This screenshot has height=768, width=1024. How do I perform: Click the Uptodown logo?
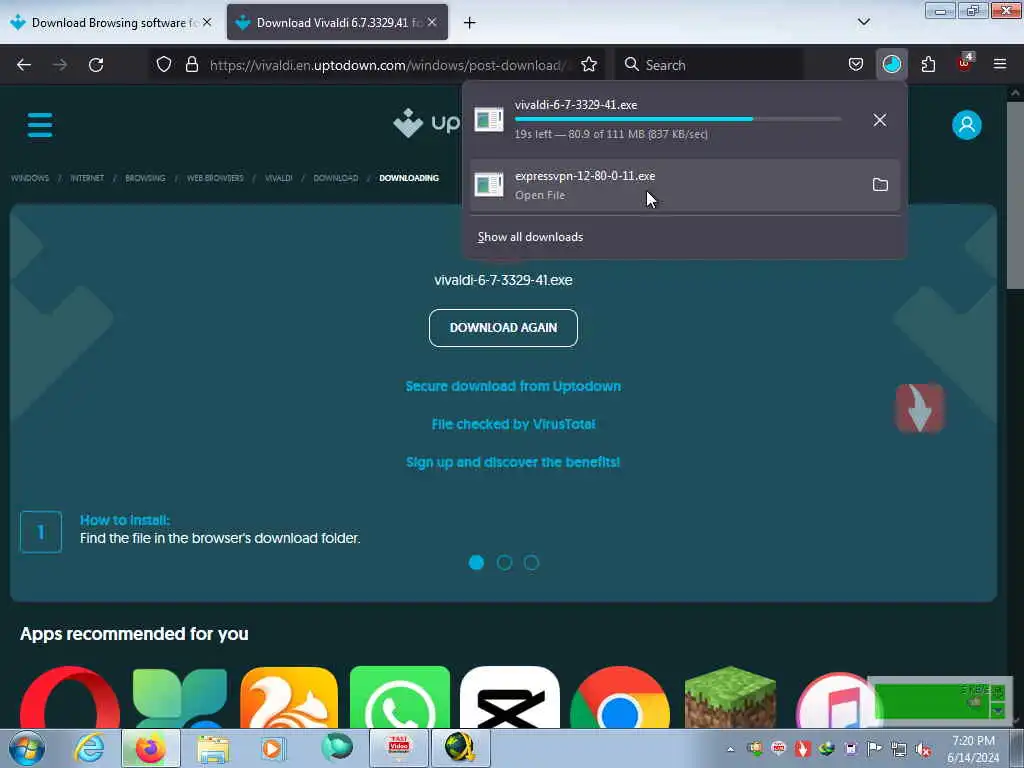(426, 123)
